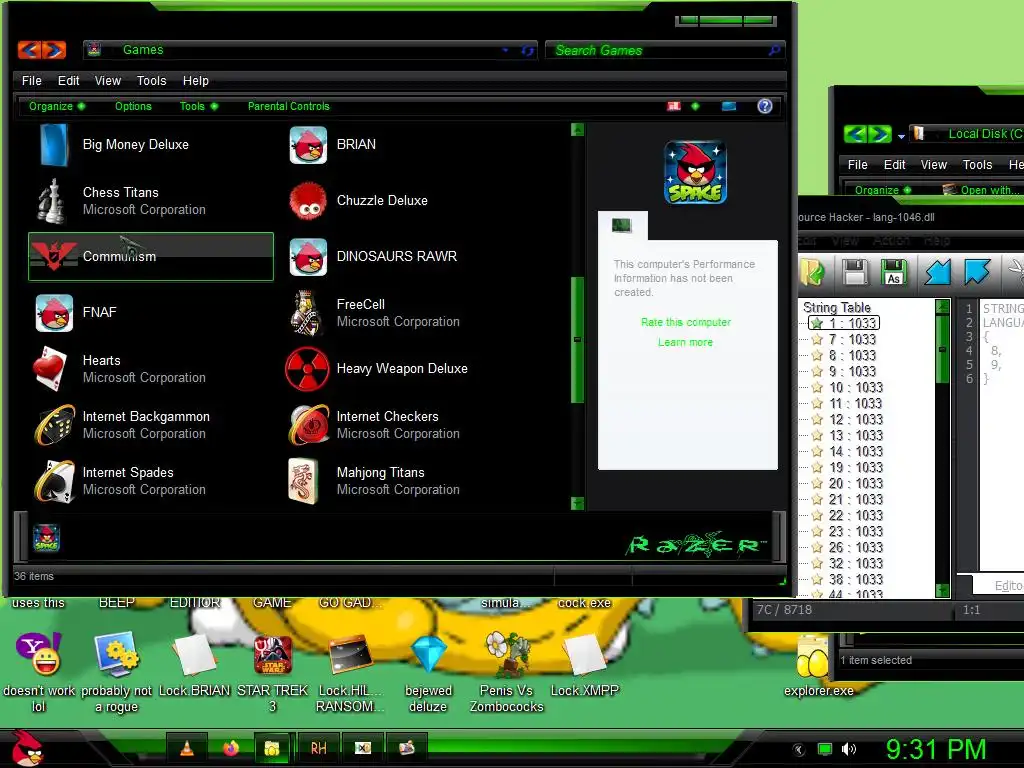This screenshot has height=768, width=1024.
Task: Click Open with in Local Disk toolbar
Action: [982, 190]
